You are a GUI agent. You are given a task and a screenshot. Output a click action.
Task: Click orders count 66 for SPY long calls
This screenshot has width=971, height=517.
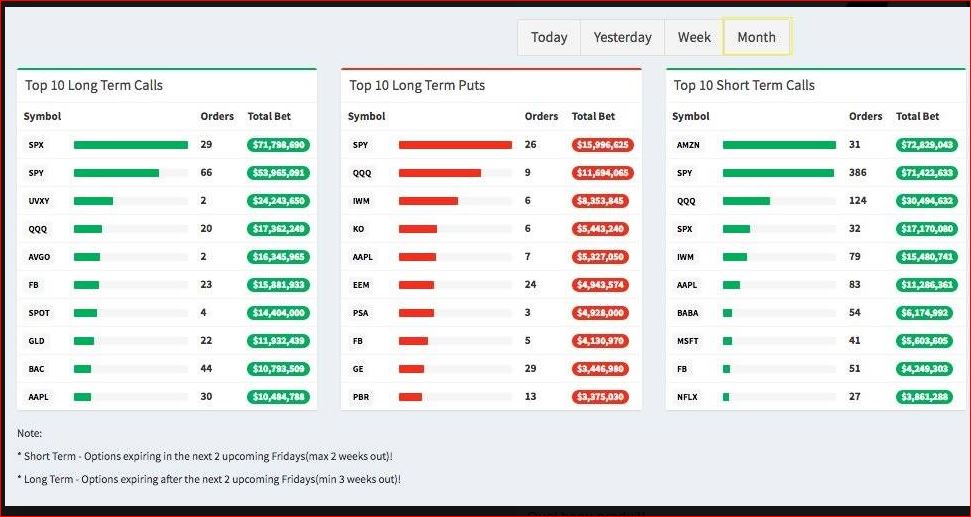click(x=206, y=173)
